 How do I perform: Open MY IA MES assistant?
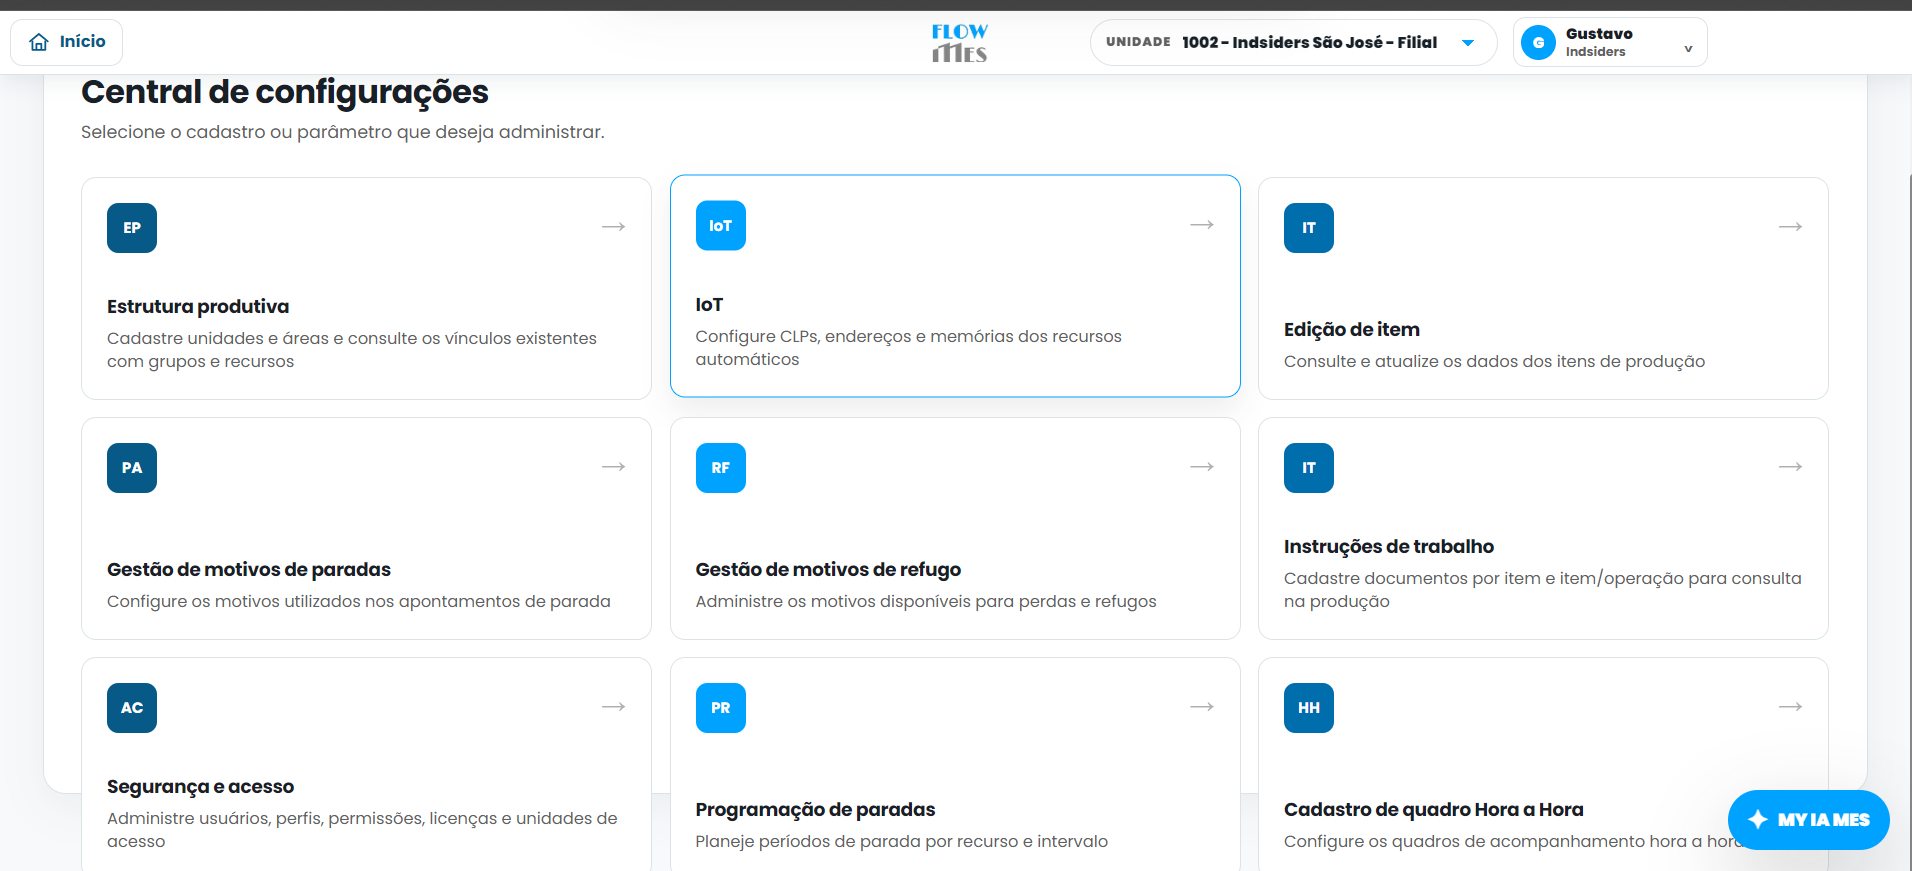coord(1808,820)
